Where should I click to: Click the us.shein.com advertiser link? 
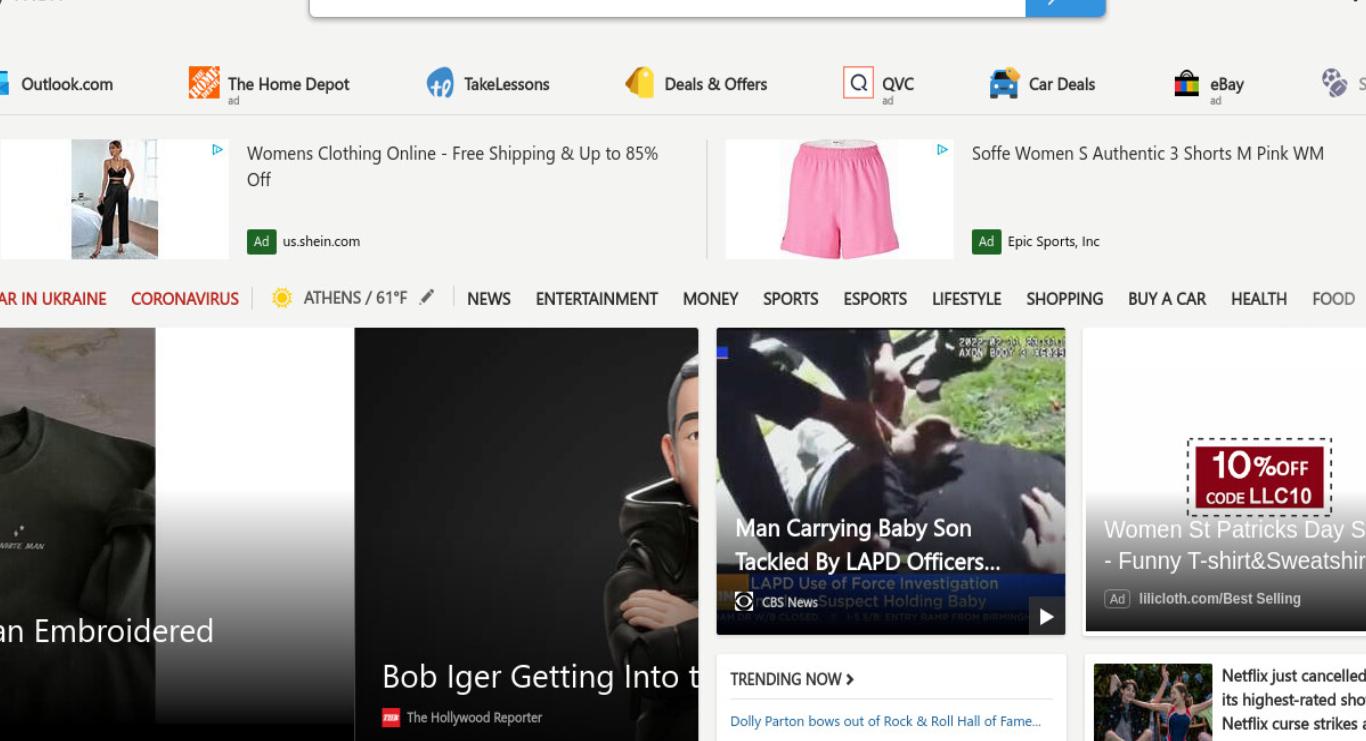[321, 241]
